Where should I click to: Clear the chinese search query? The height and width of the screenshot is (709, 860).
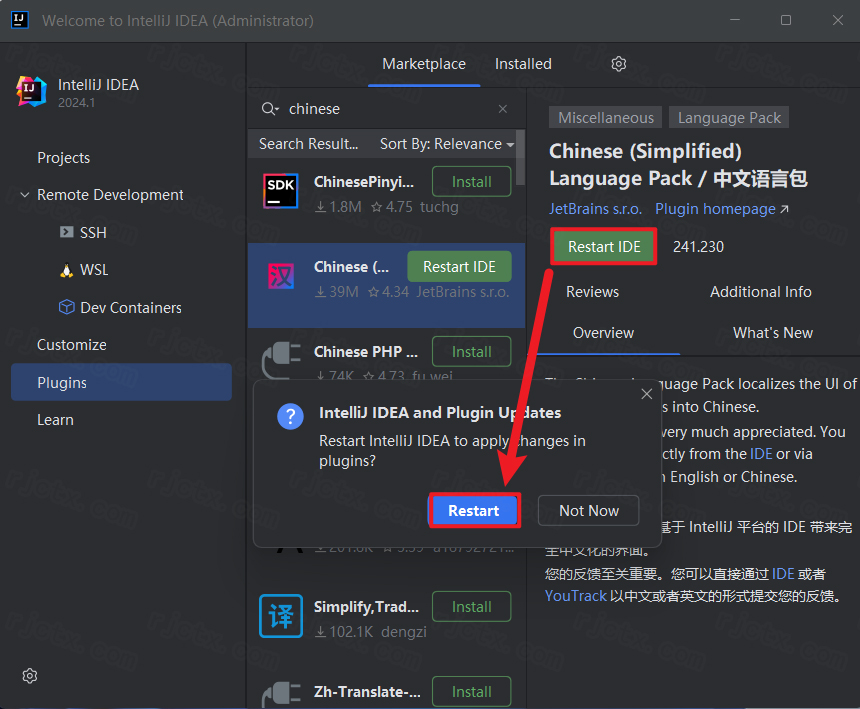pyautogui.click(x=503, y=108)
